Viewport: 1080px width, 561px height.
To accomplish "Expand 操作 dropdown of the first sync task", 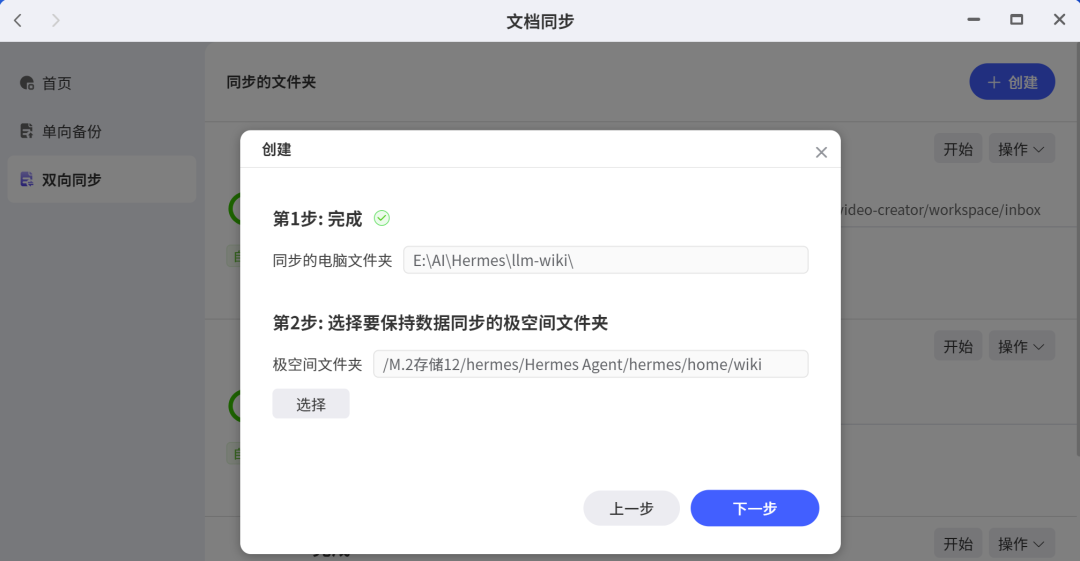I will pos(1021,149).
